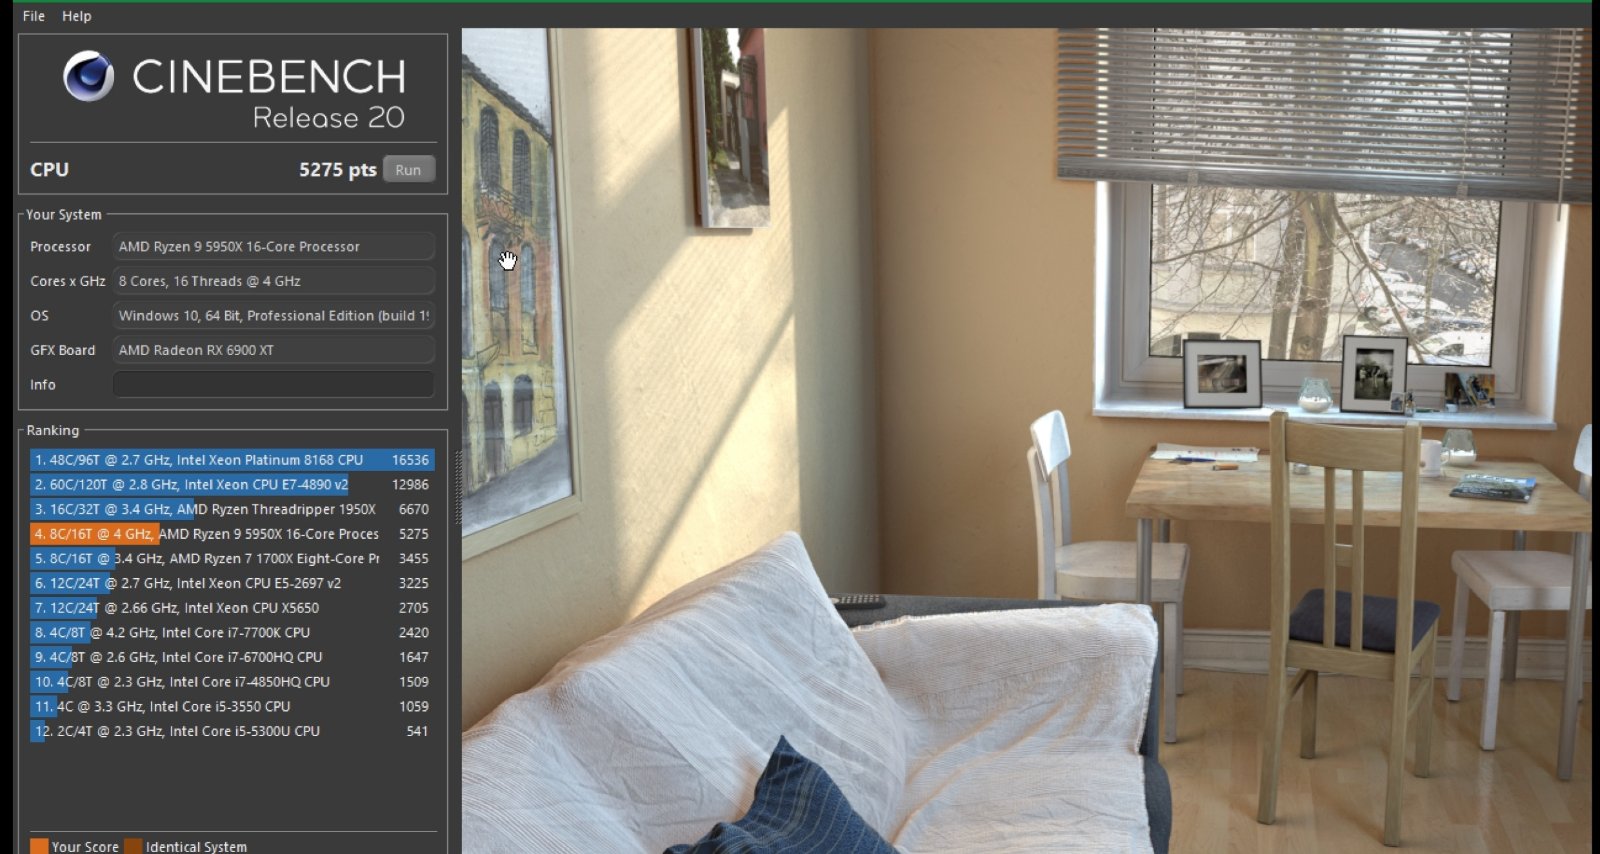Image resolution: width=1600 pixels, height=854 pixels.
Task: Select ranking row Intel Xeon CPU E7-4890 v2
Action: tap(232, 485)
